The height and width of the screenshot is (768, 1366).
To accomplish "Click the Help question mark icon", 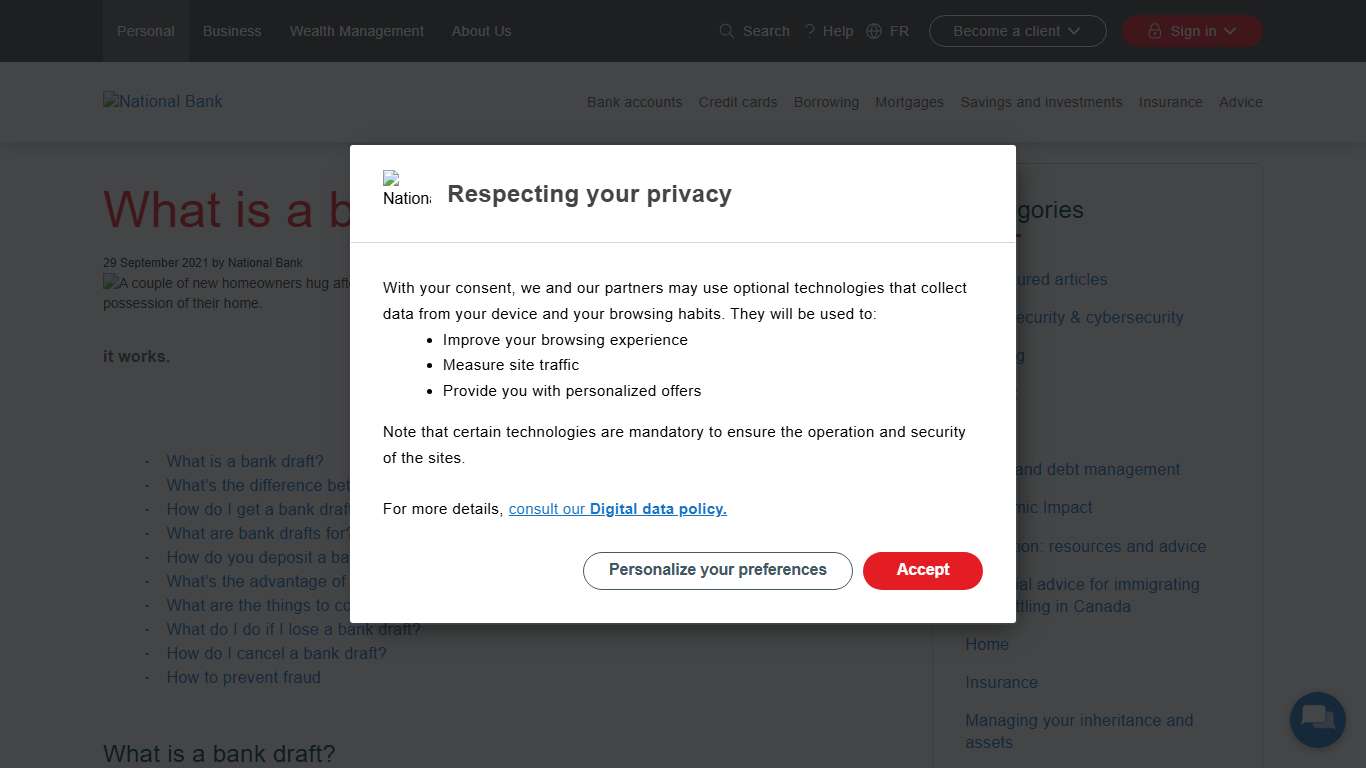I will tap(810, 31).
